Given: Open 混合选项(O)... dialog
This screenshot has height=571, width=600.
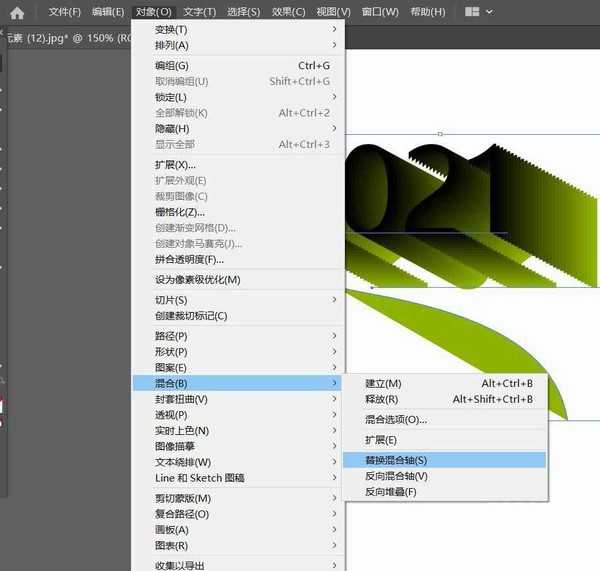Looking at the screenshot, I should click(395, 419).
